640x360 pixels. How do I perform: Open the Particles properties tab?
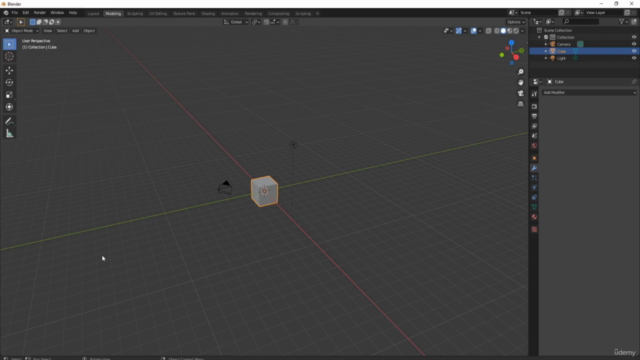coord(534,178)
